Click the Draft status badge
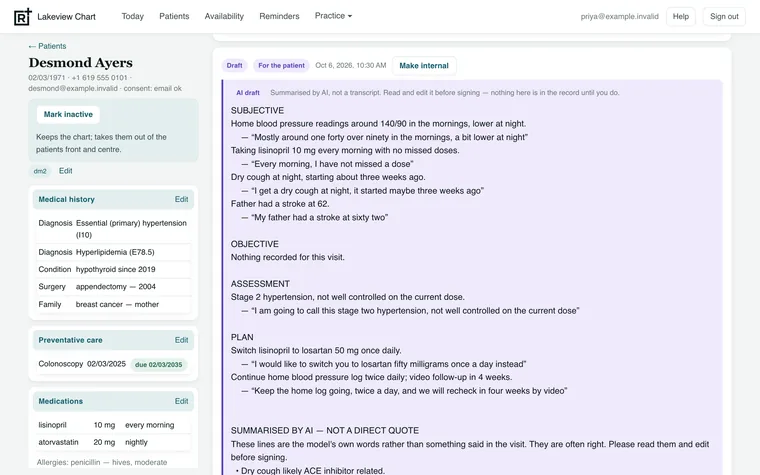This screenshot has width=760, height=475. [x=234, y=65]
